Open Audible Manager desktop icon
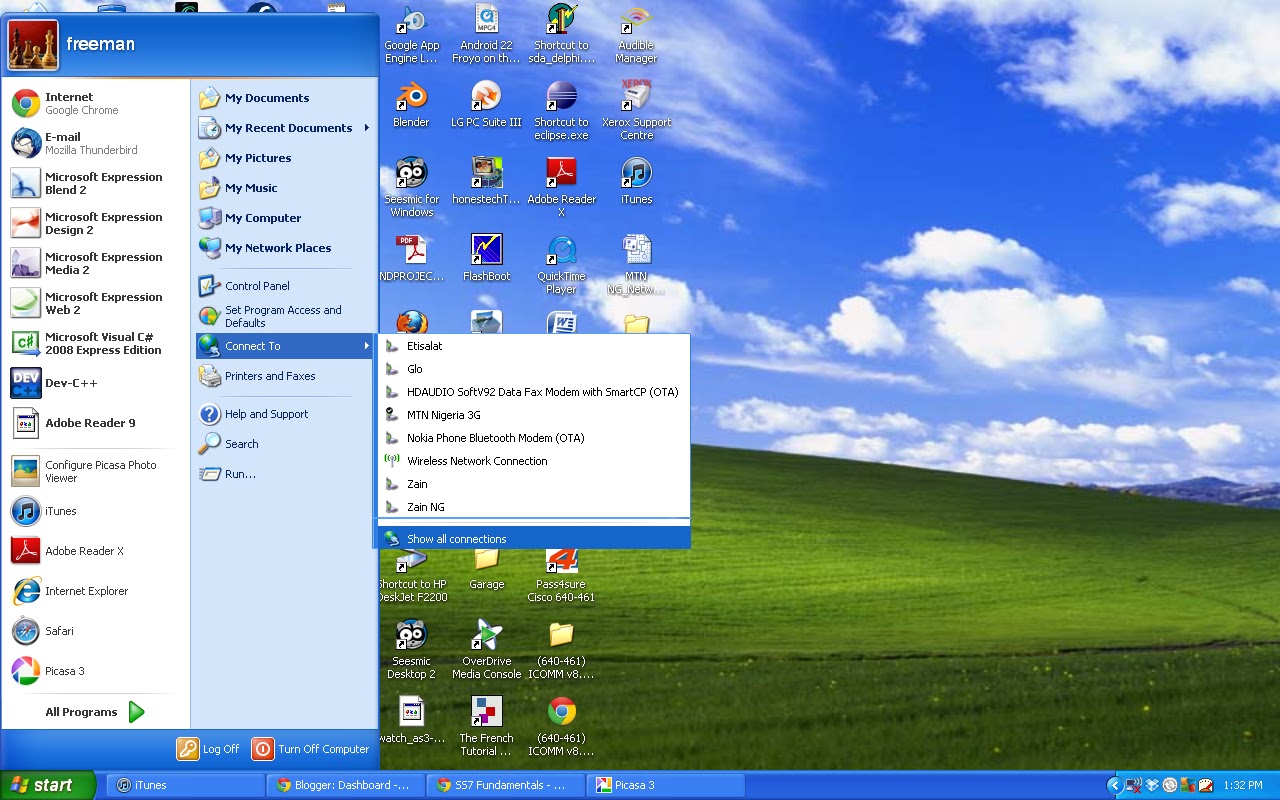The height and width of the screenshot is (800, 1280). point(636,35)
